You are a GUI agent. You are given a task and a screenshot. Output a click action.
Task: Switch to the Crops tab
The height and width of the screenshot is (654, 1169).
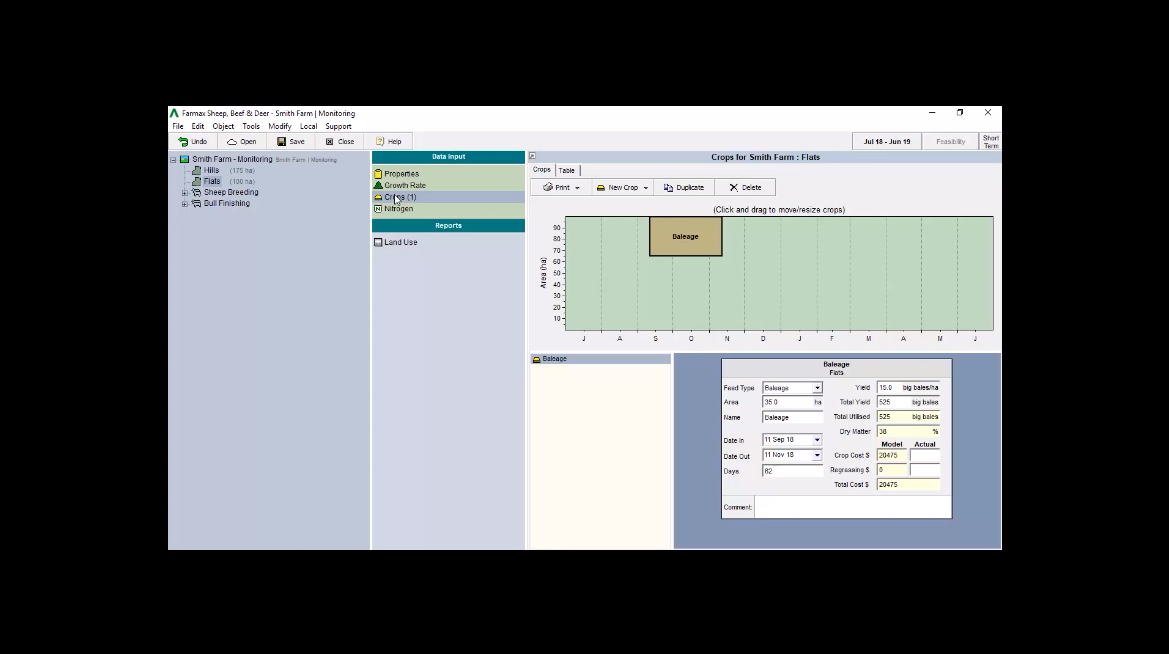[x=542, y=170]
